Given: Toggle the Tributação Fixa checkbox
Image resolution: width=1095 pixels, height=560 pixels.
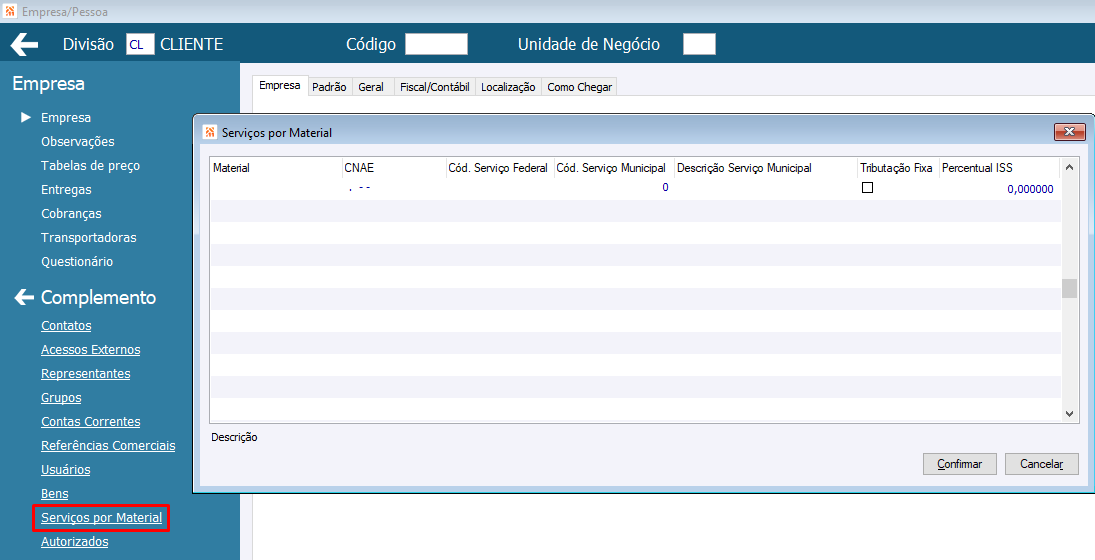Looking at the screenshot, I should tap(867, 187).
